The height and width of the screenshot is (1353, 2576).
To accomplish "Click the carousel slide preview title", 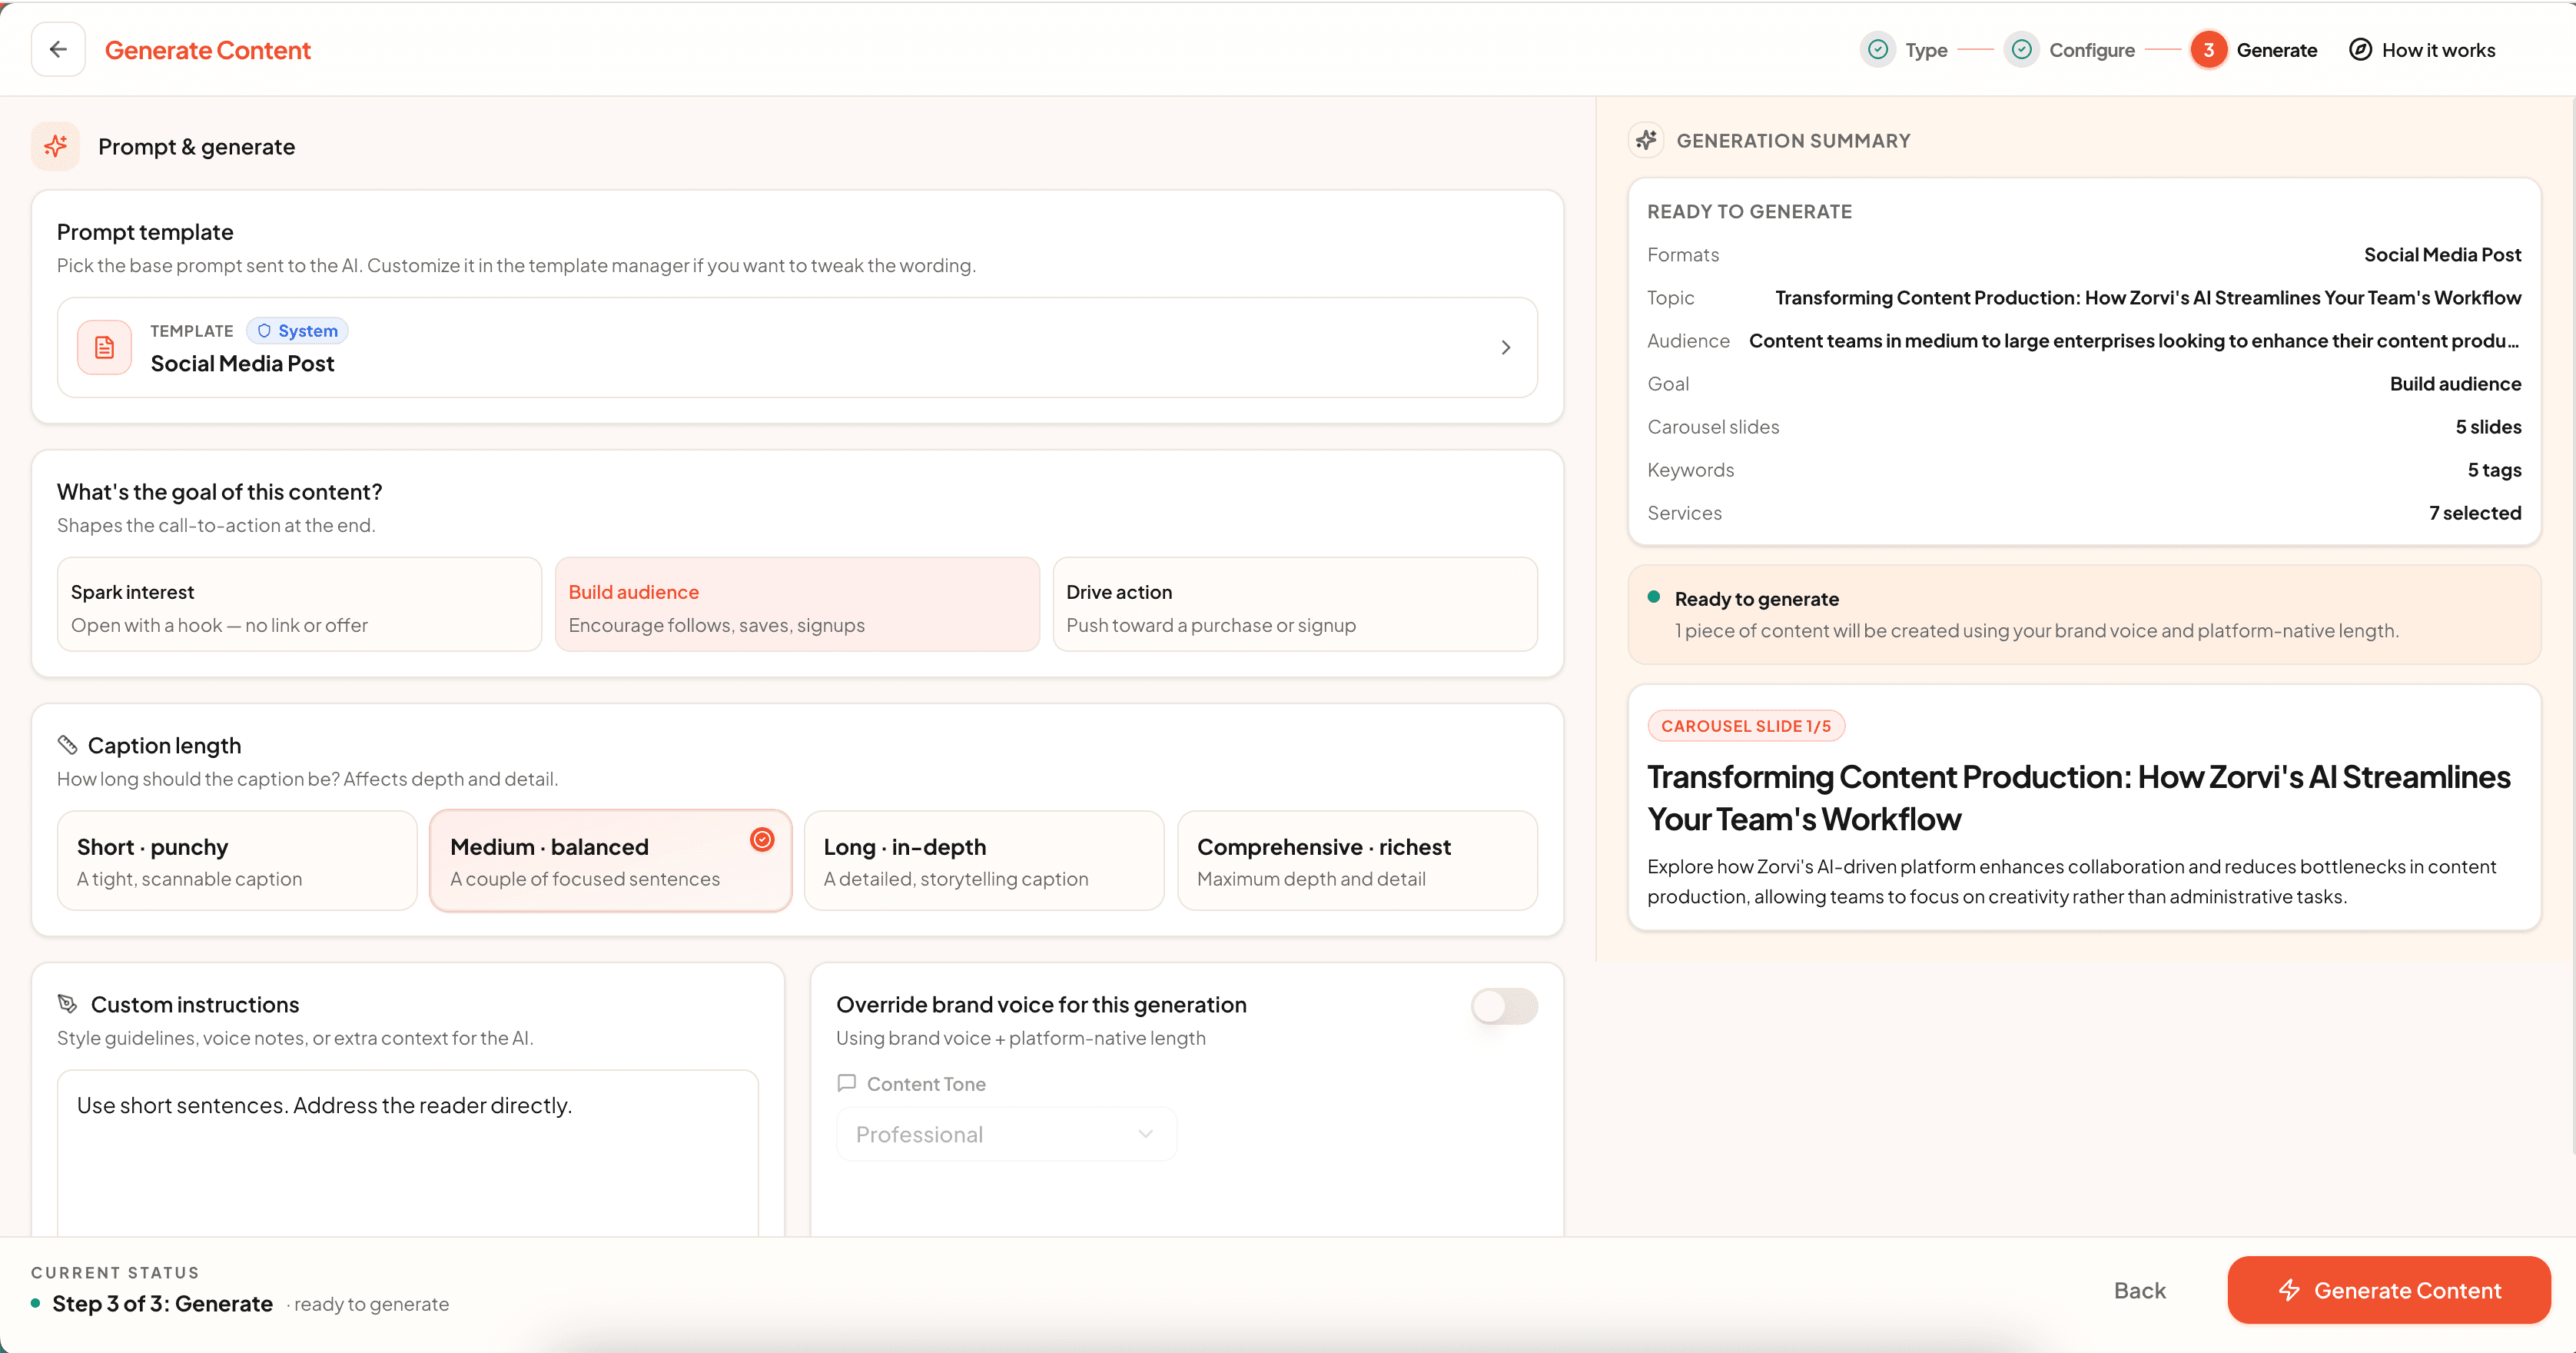I will point(2078,797).
